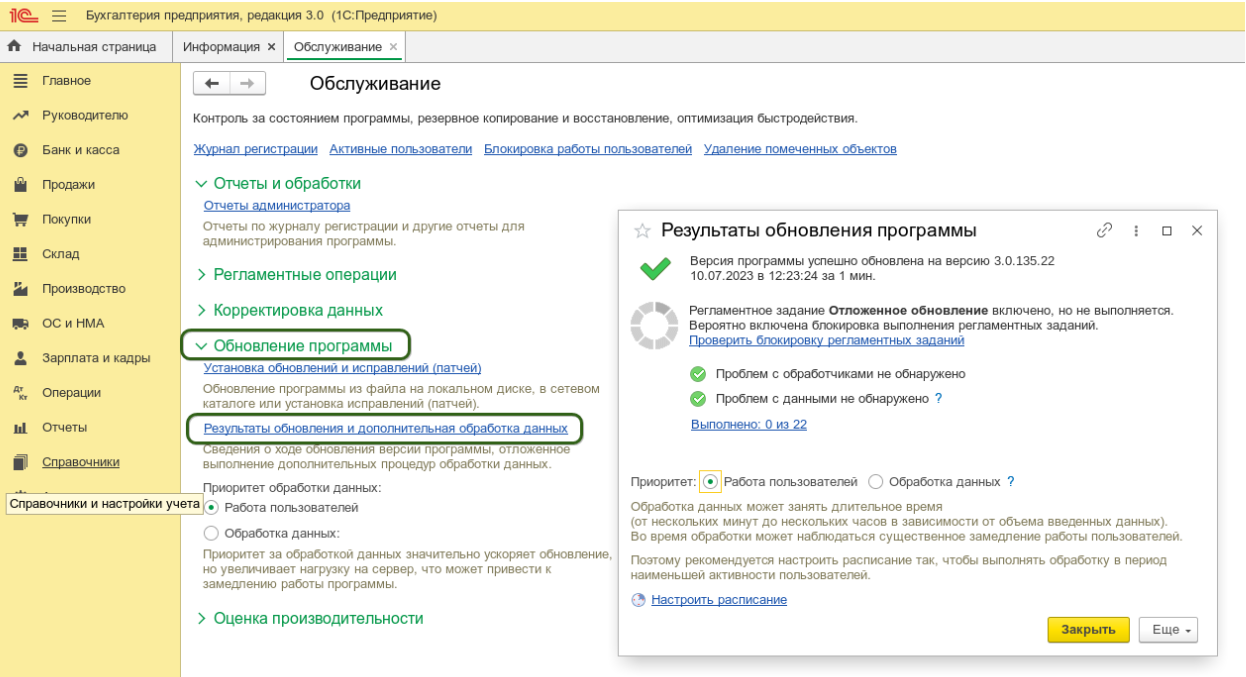Click the Операции icon in sidebar
The width and height of the screenshot is (1246, 677).
tap(20, 392)
